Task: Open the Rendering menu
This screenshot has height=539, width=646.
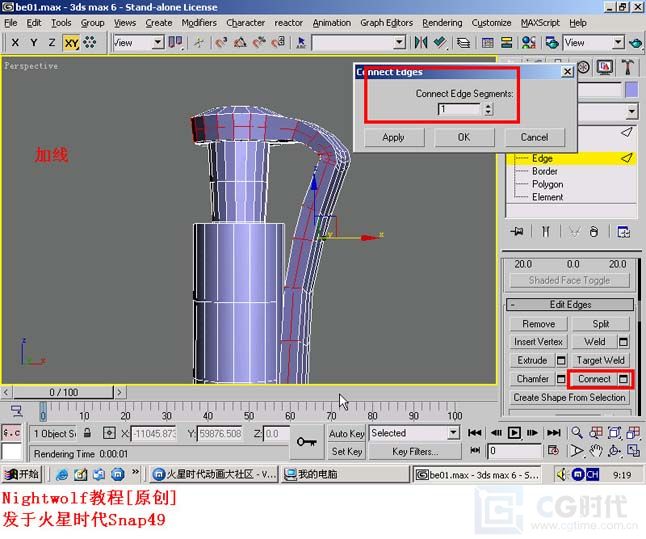Action: tap(442, 23)
